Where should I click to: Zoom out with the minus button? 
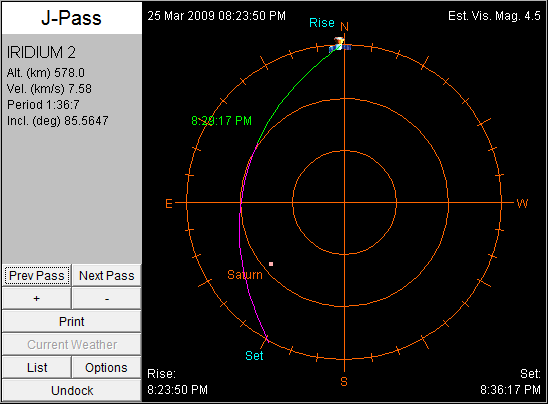(x=107, y=298)
